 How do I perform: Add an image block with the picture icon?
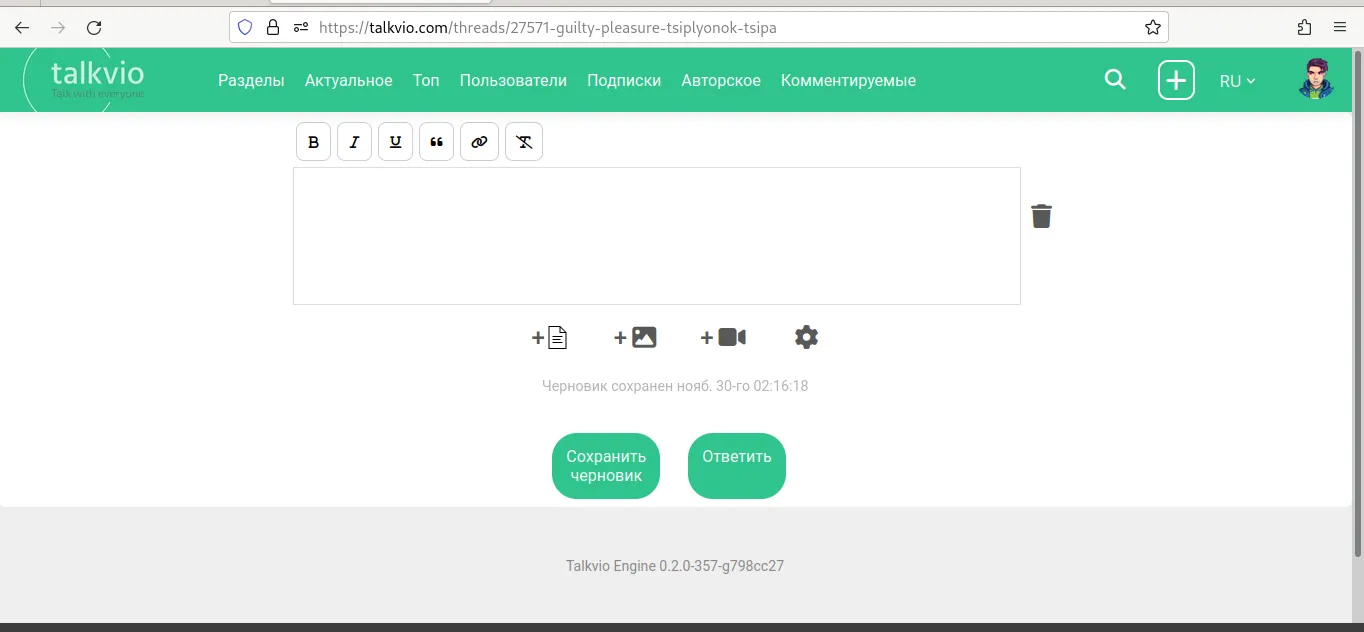(635, 338)
